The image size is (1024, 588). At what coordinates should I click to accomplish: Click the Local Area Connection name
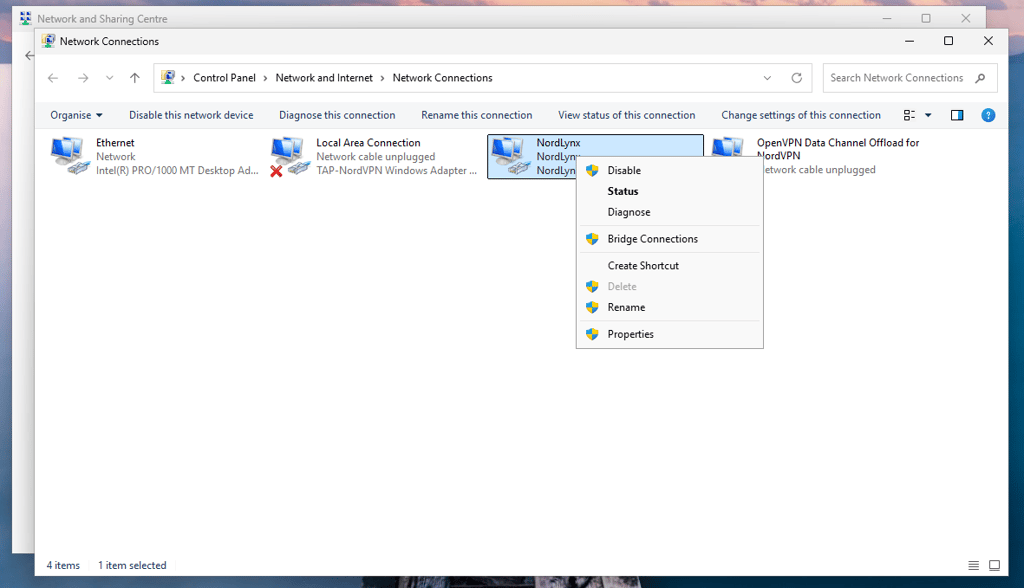tap(368, 142)
